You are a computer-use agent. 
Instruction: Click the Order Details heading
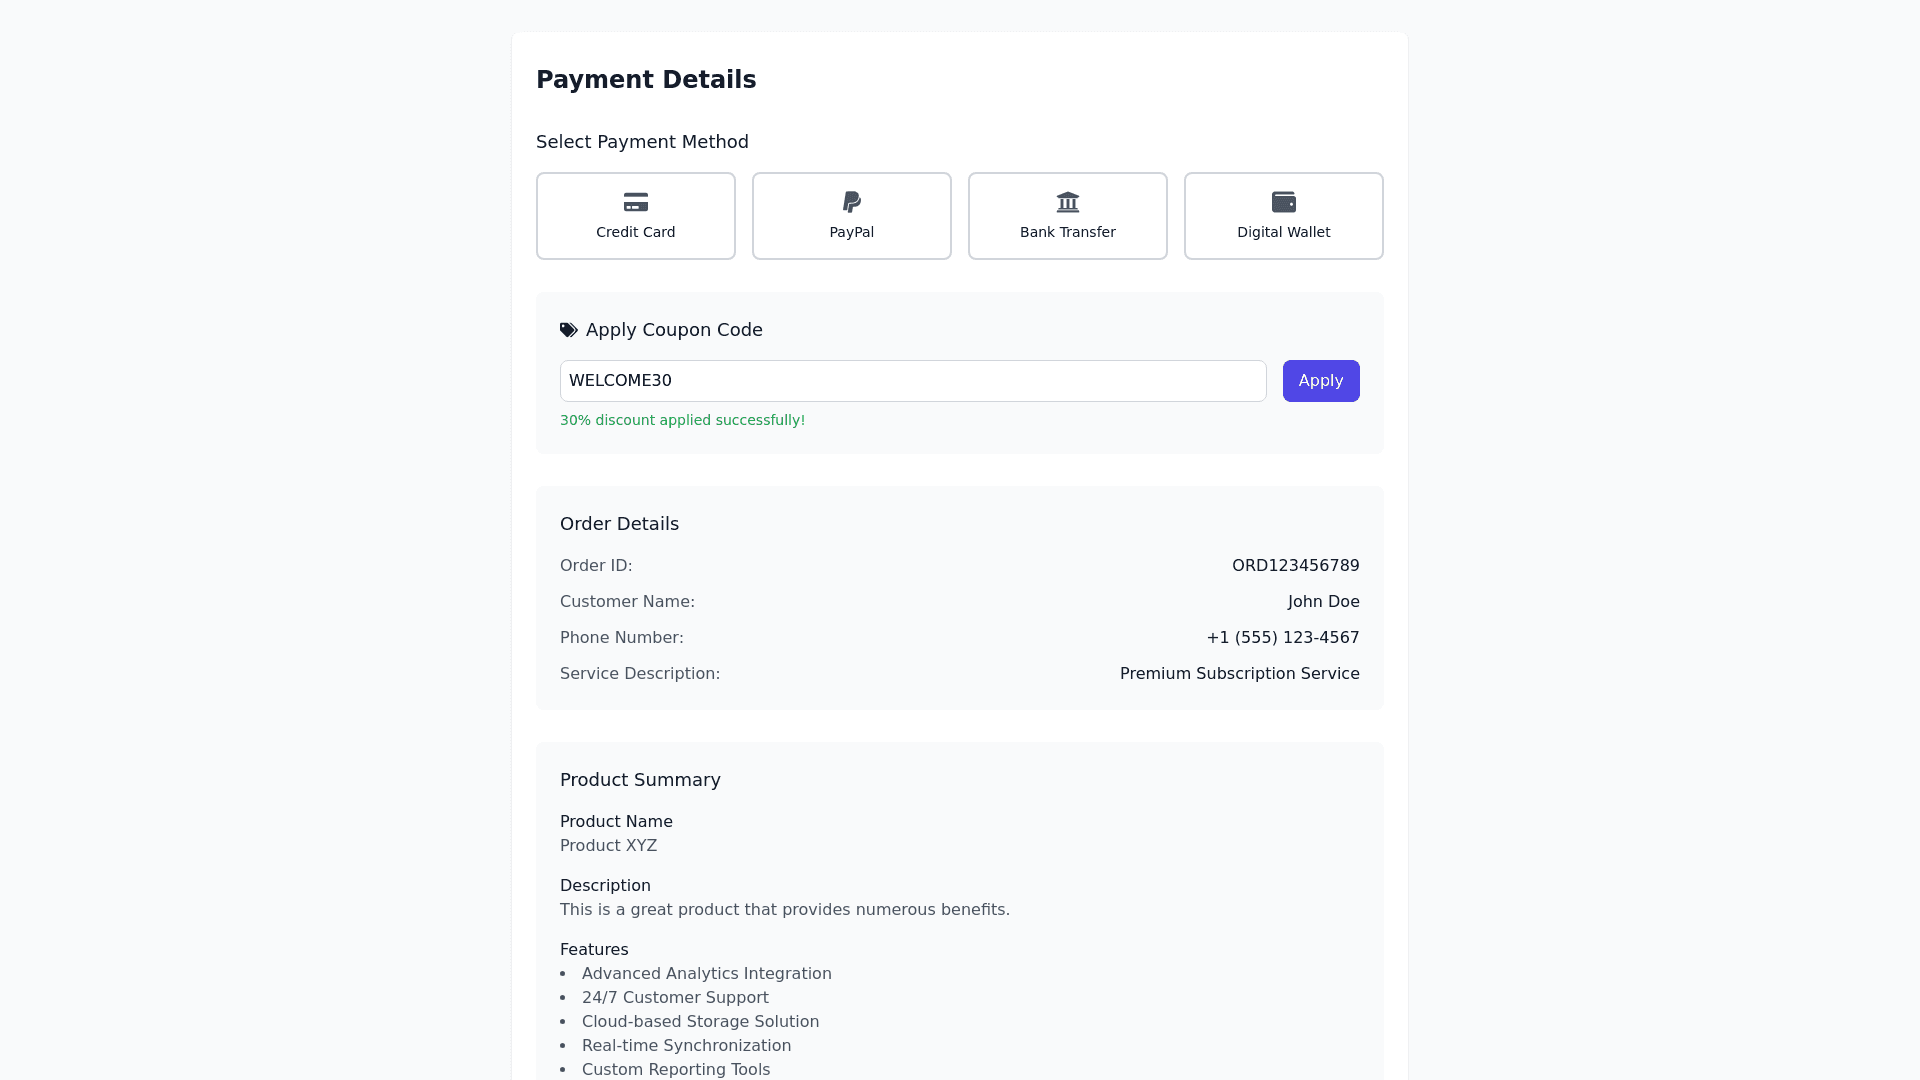pos(619,524)
